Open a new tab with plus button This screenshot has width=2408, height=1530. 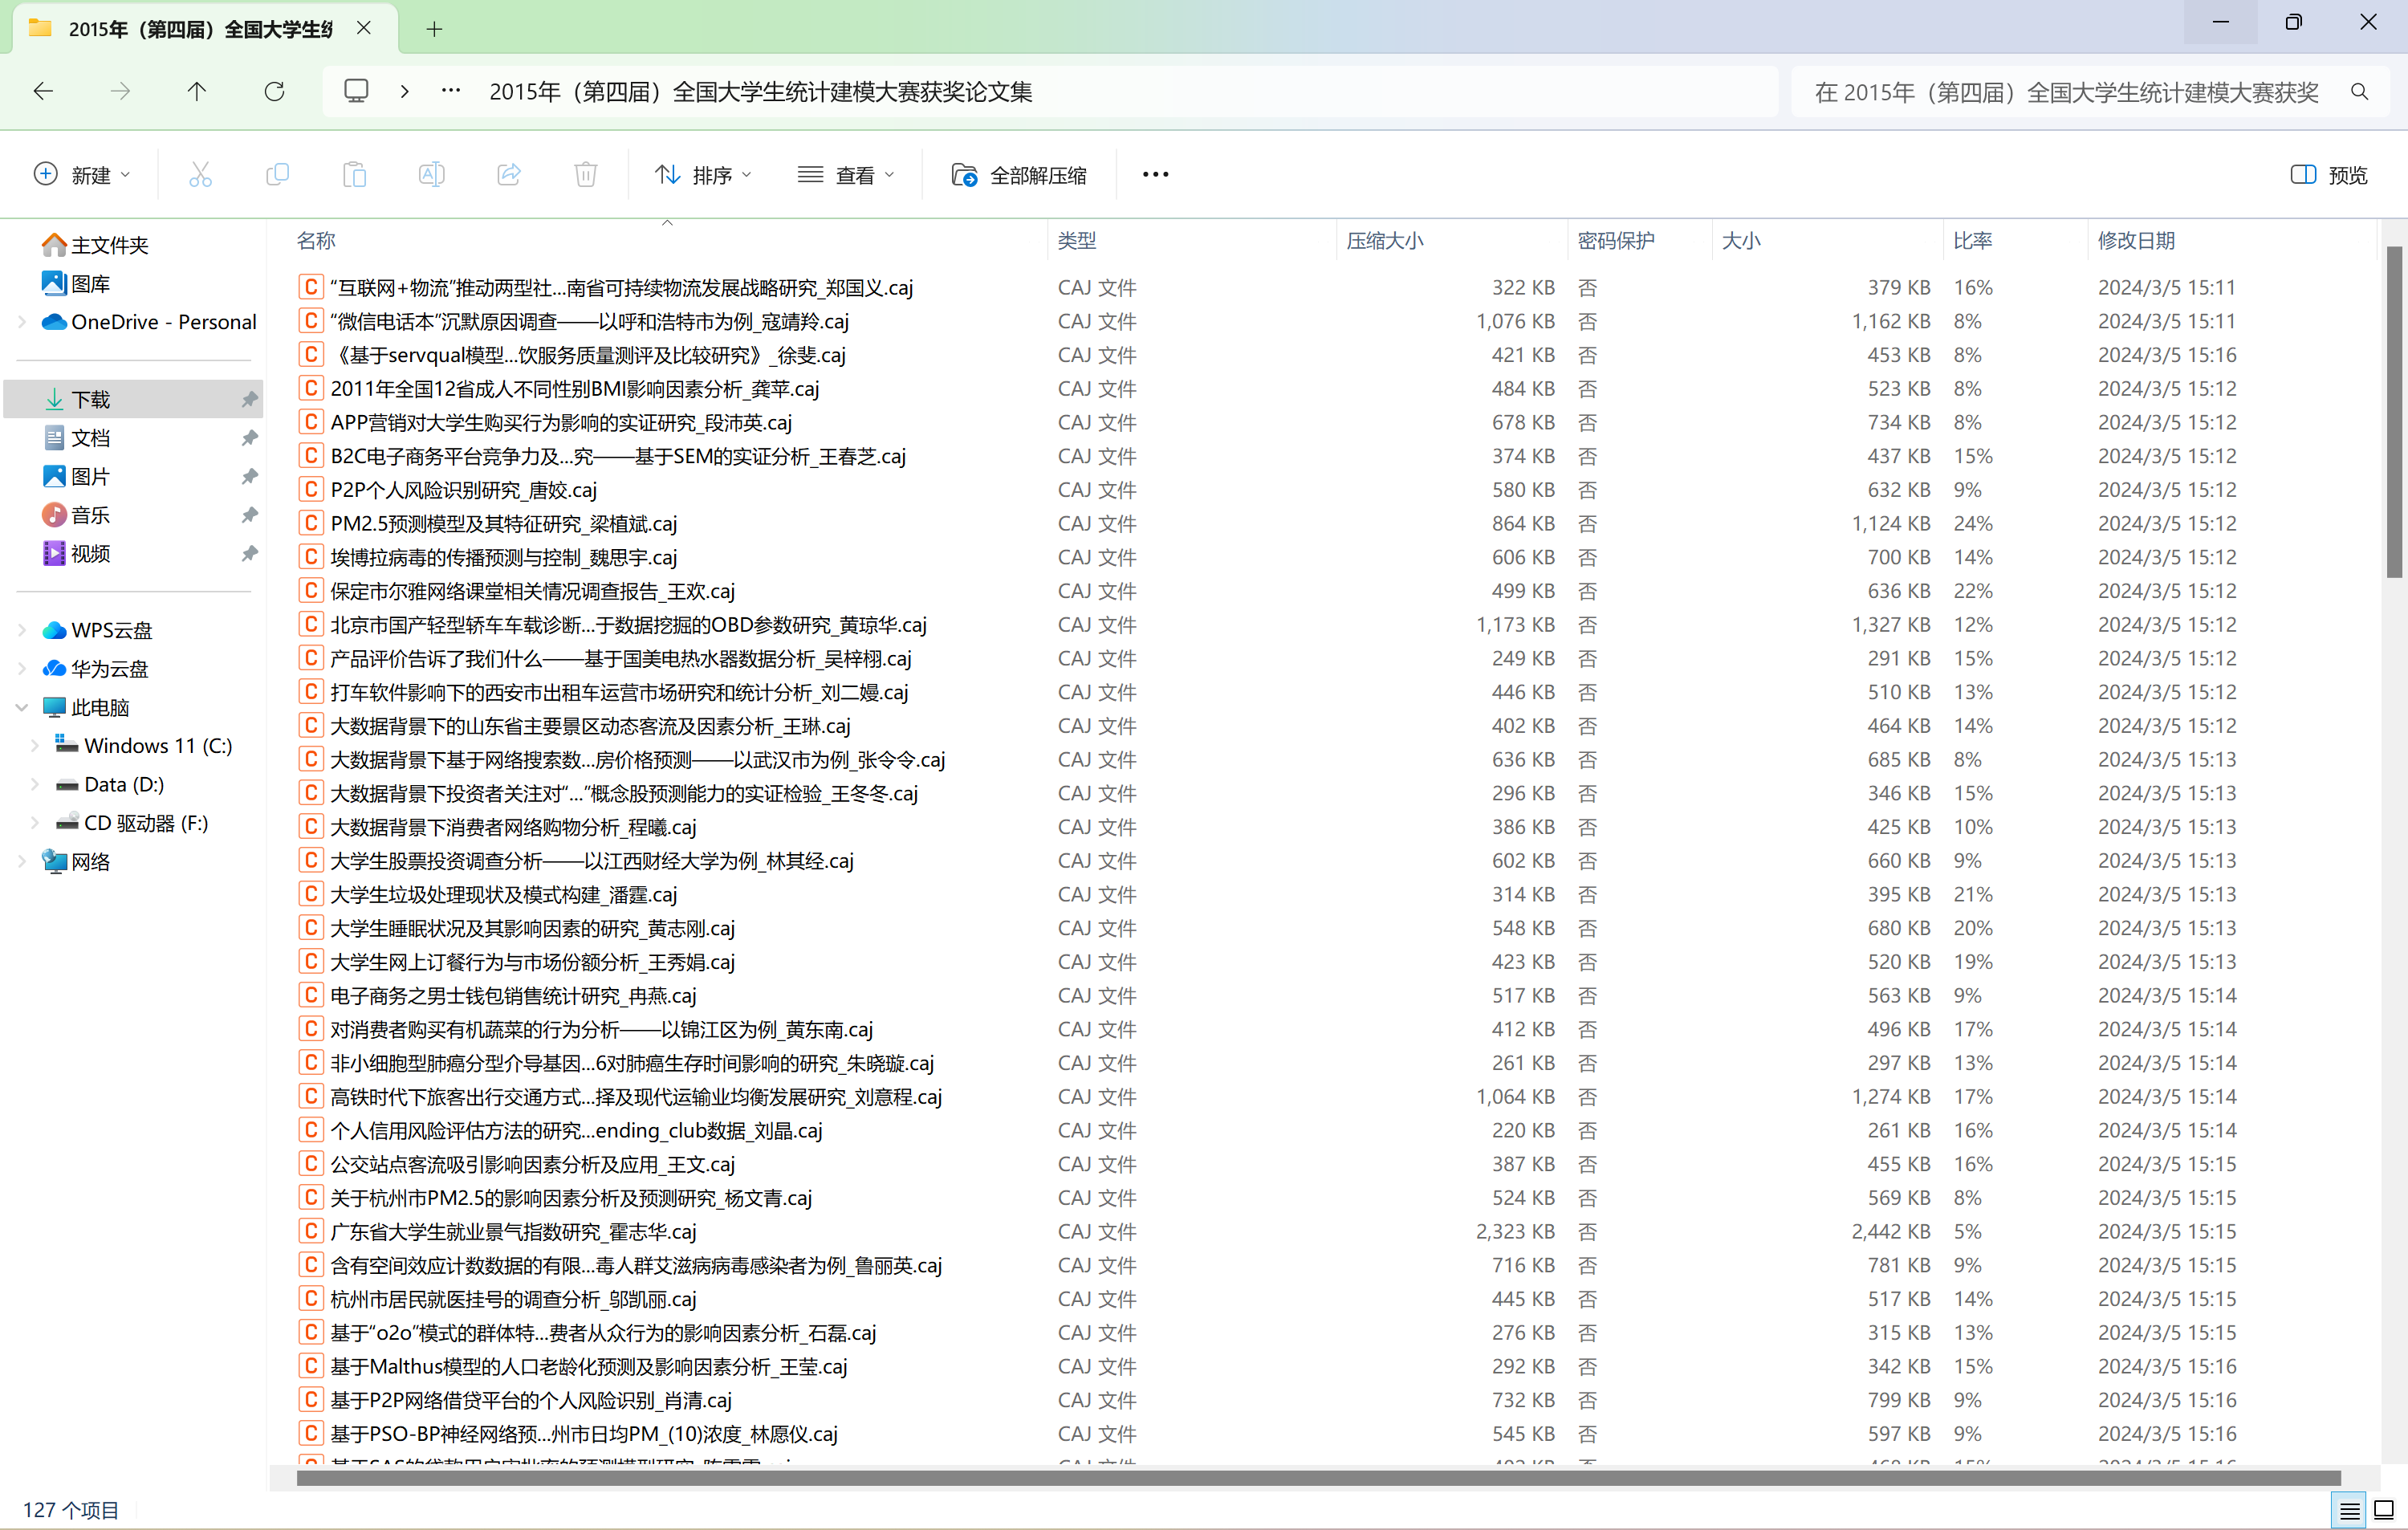click(x=434, y=29)
